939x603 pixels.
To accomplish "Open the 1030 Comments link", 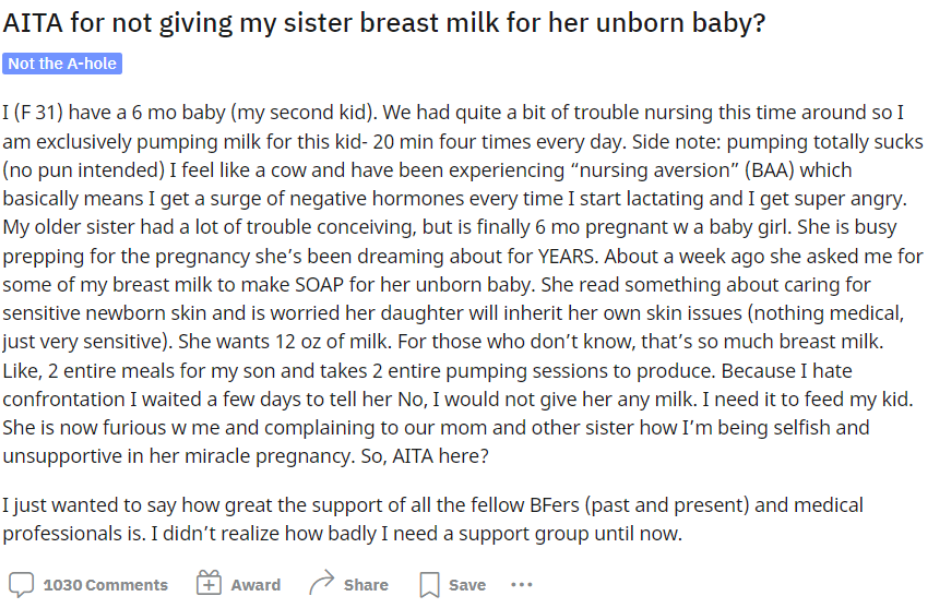I will click(x=105, y=585).
